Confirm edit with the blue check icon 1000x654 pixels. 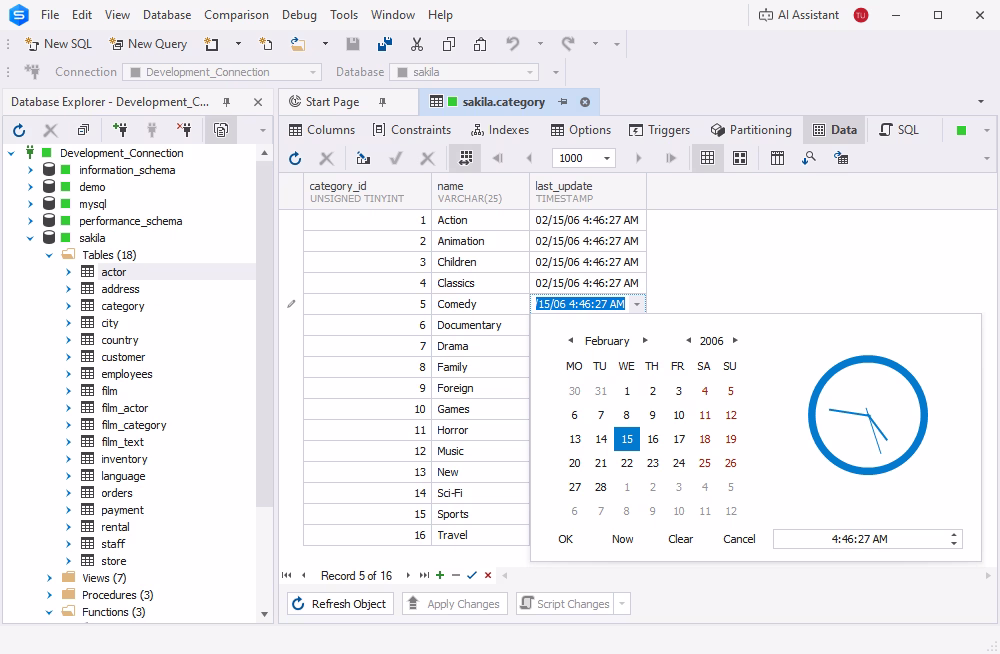(472, 576)
